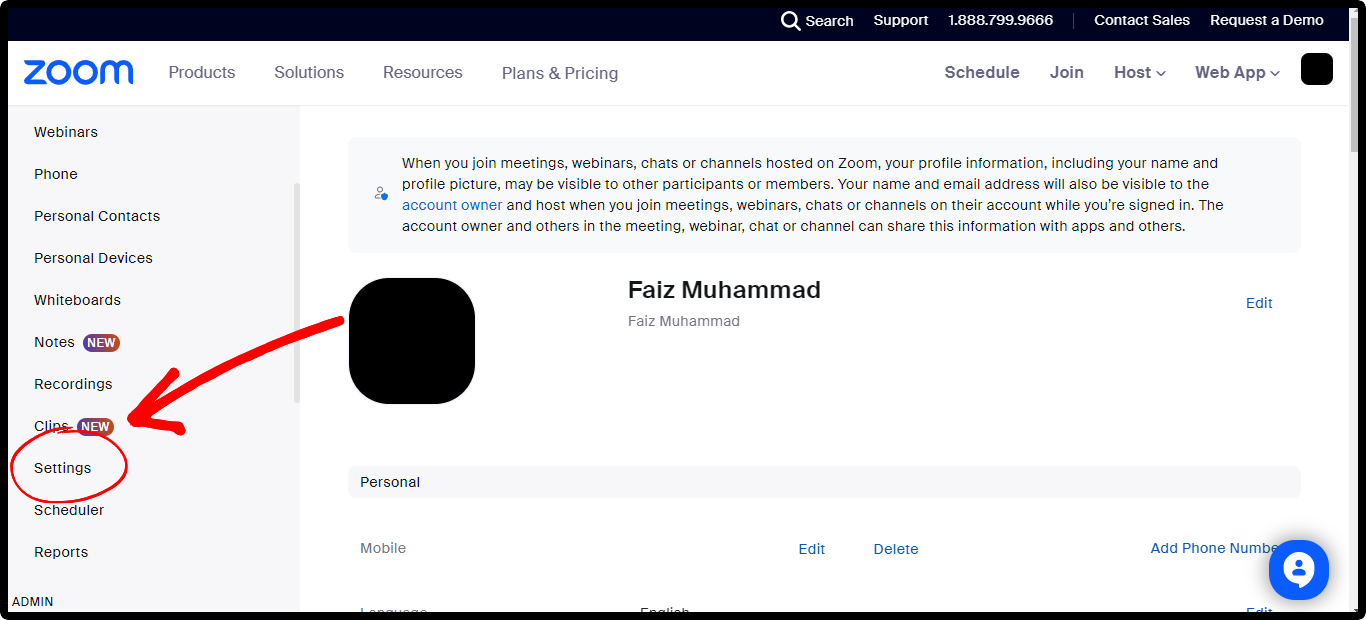Click the account owner link

[452, 205]
